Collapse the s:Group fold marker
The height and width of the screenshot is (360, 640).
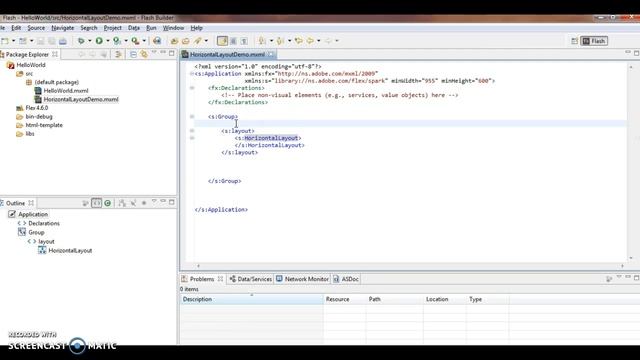point(192,117)
